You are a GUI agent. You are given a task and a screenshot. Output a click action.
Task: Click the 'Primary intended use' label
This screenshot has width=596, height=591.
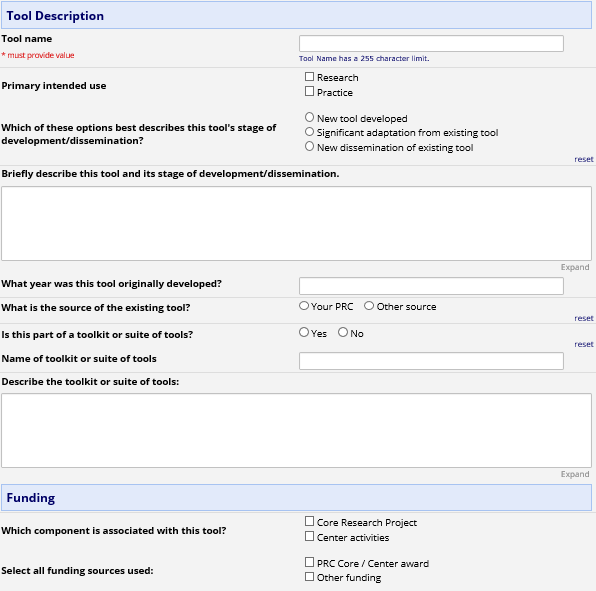pos(54,86)
